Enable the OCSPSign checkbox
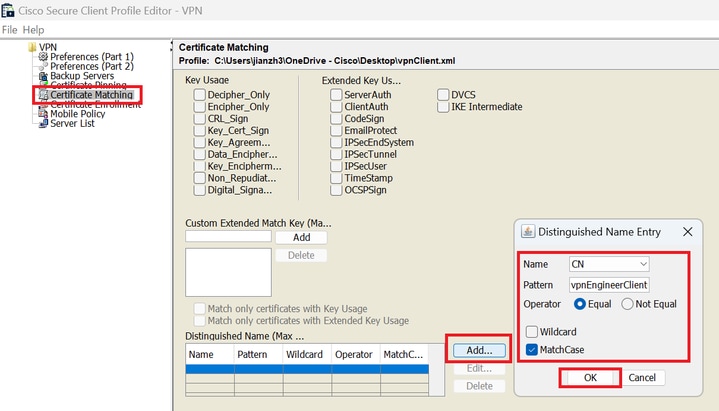This screenshot has width=719, height=411. pyautogui.click(x=336, y=190)
